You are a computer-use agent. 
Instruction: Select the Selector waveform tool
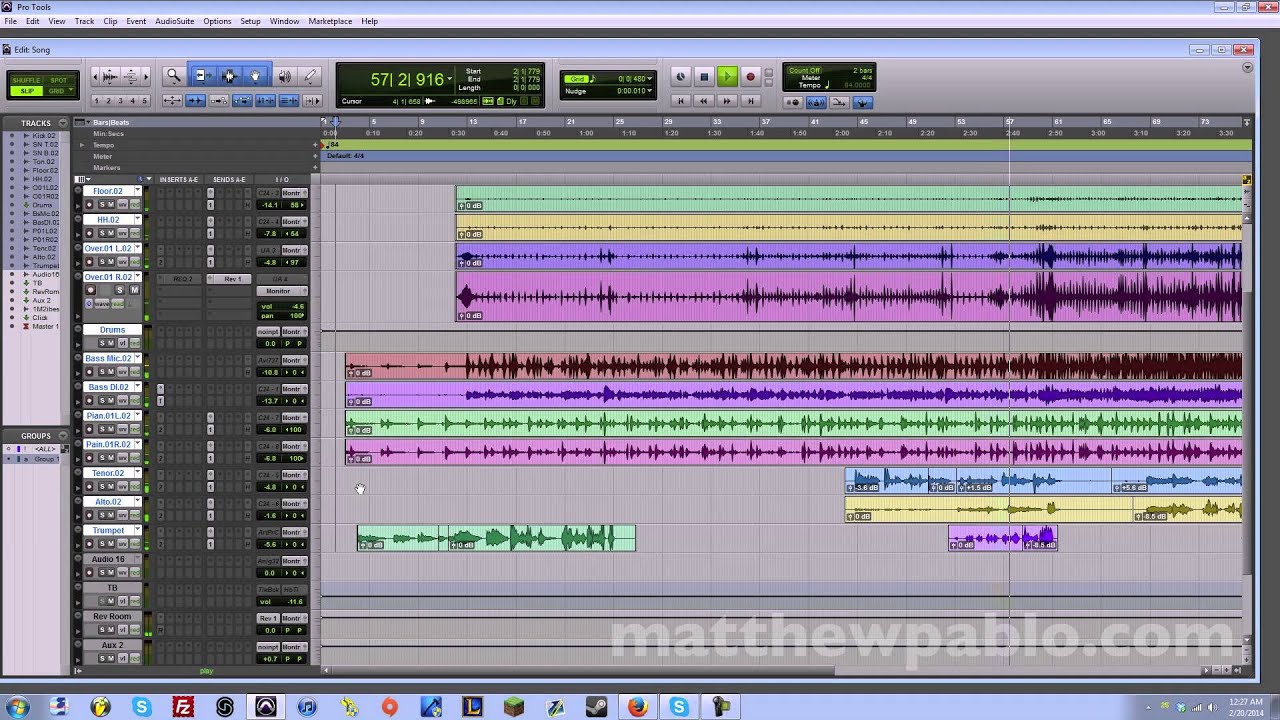coord(229,76)
